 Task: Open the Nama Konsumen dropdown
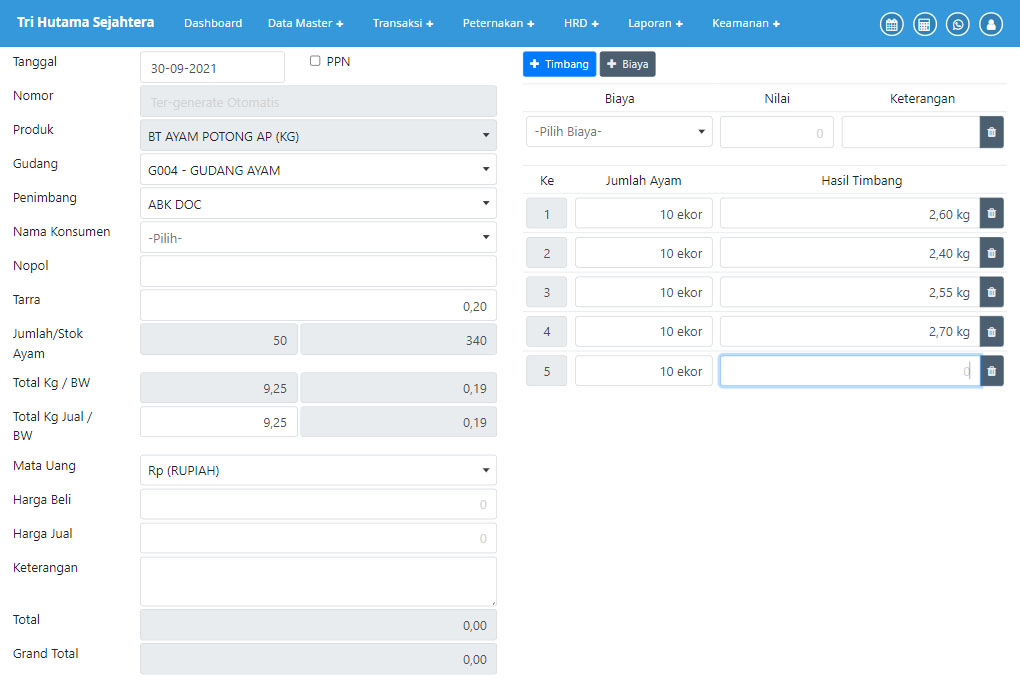[318, 238]
